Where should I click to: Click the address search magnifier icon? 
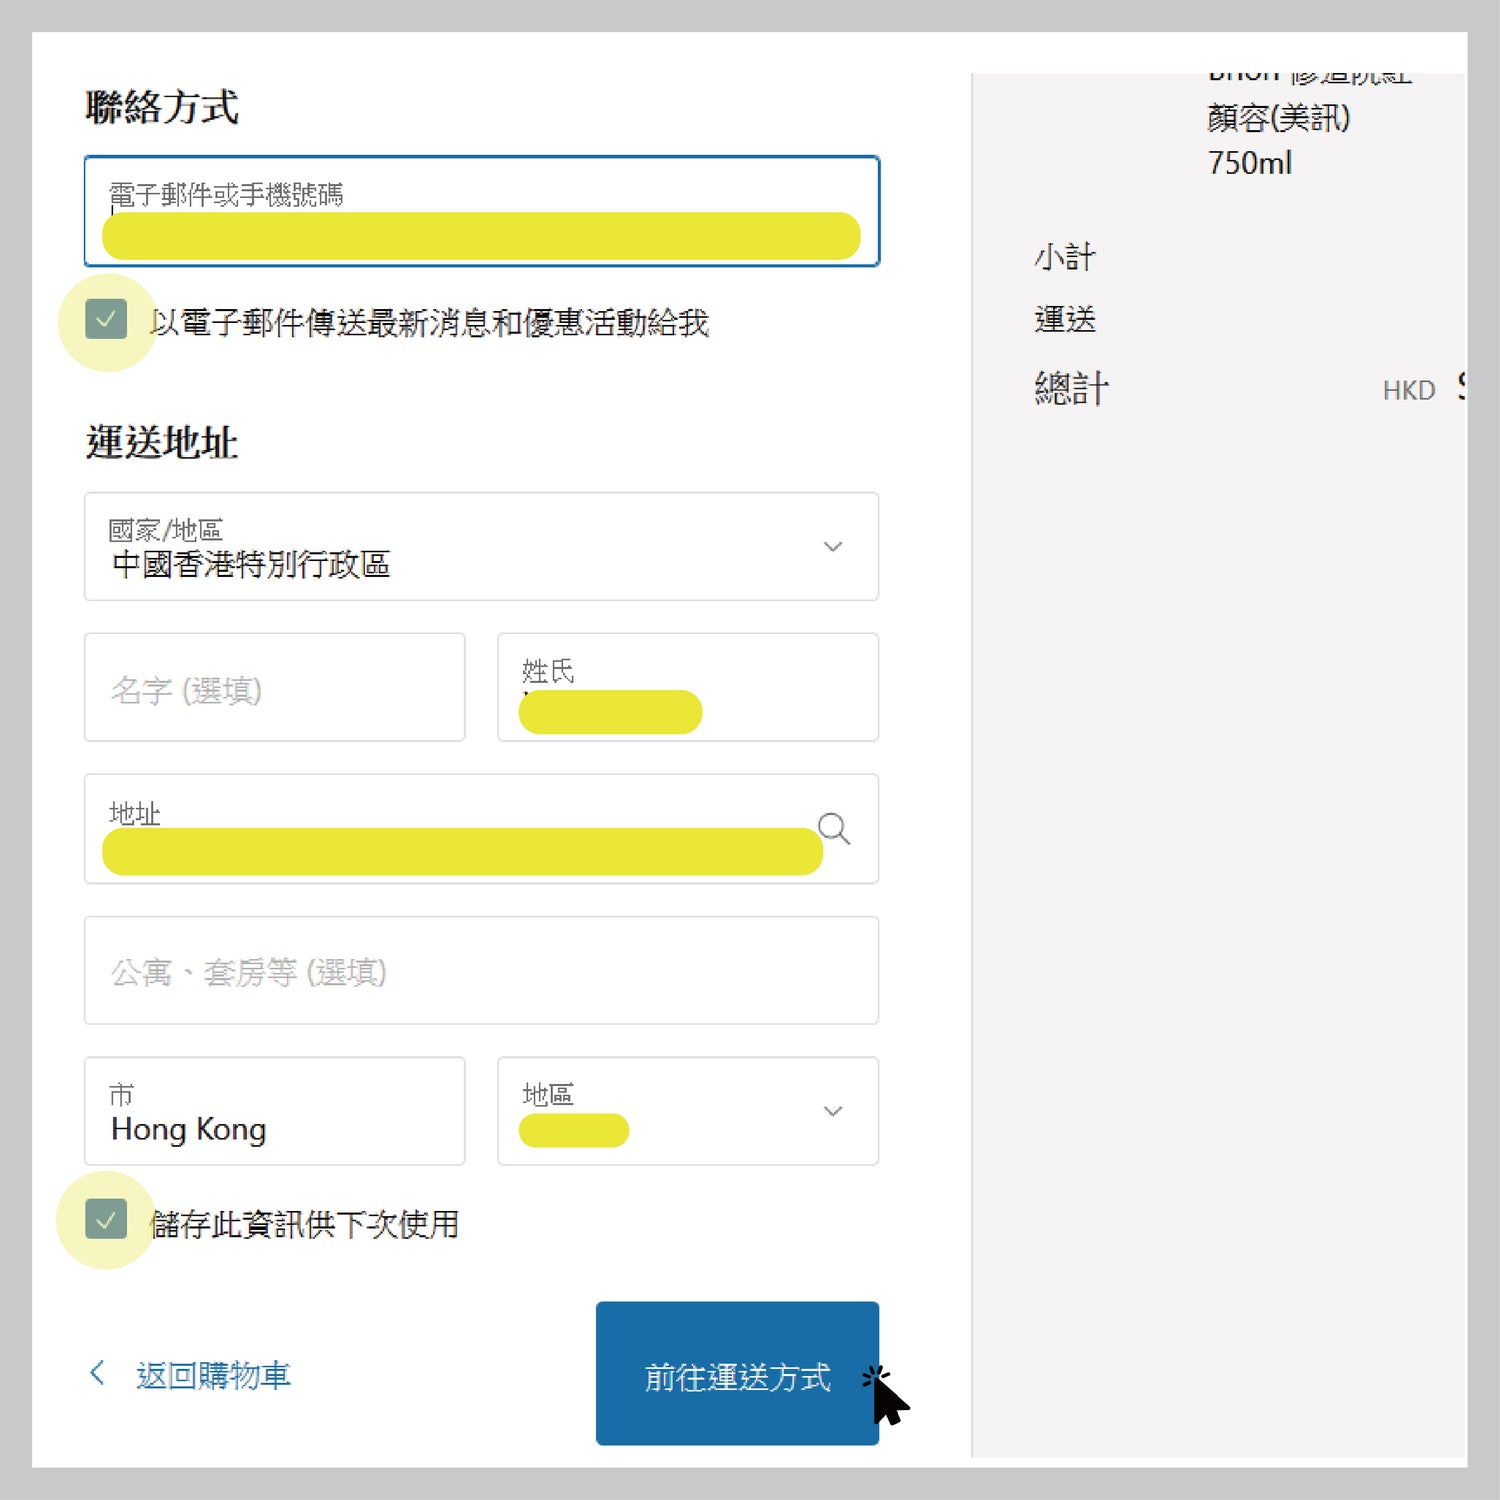(833, 829)
